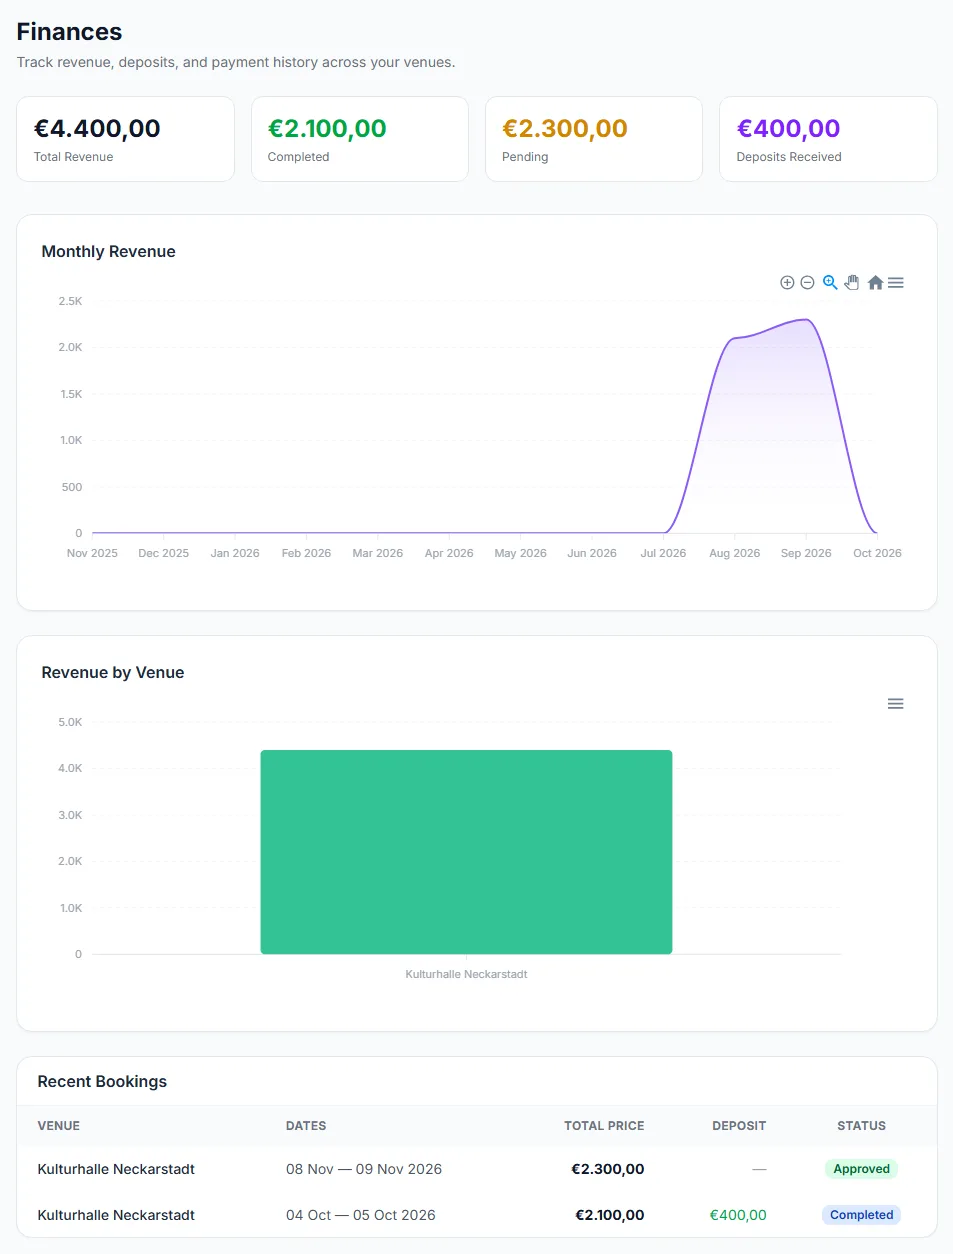The height and width of the screenshot is (1254, 953).
Task: Open Revenue by Venue chart menu
Action: [x=896, y=704]
